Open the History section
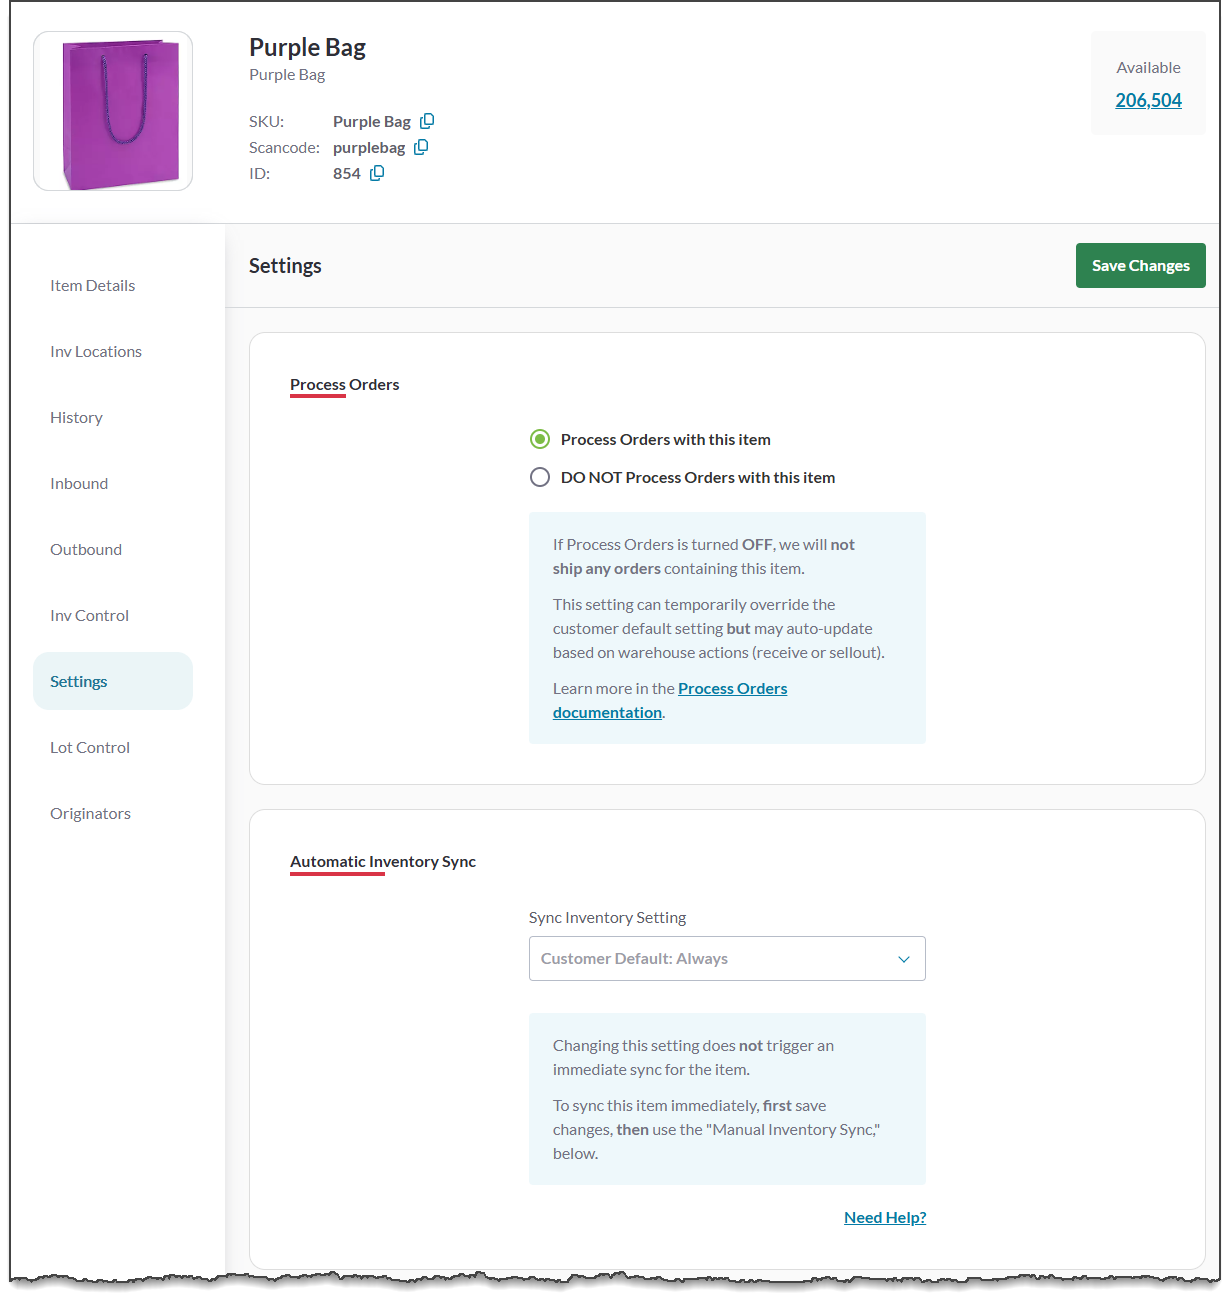This screenshot has height=1301, width=1230. (76, 417)
